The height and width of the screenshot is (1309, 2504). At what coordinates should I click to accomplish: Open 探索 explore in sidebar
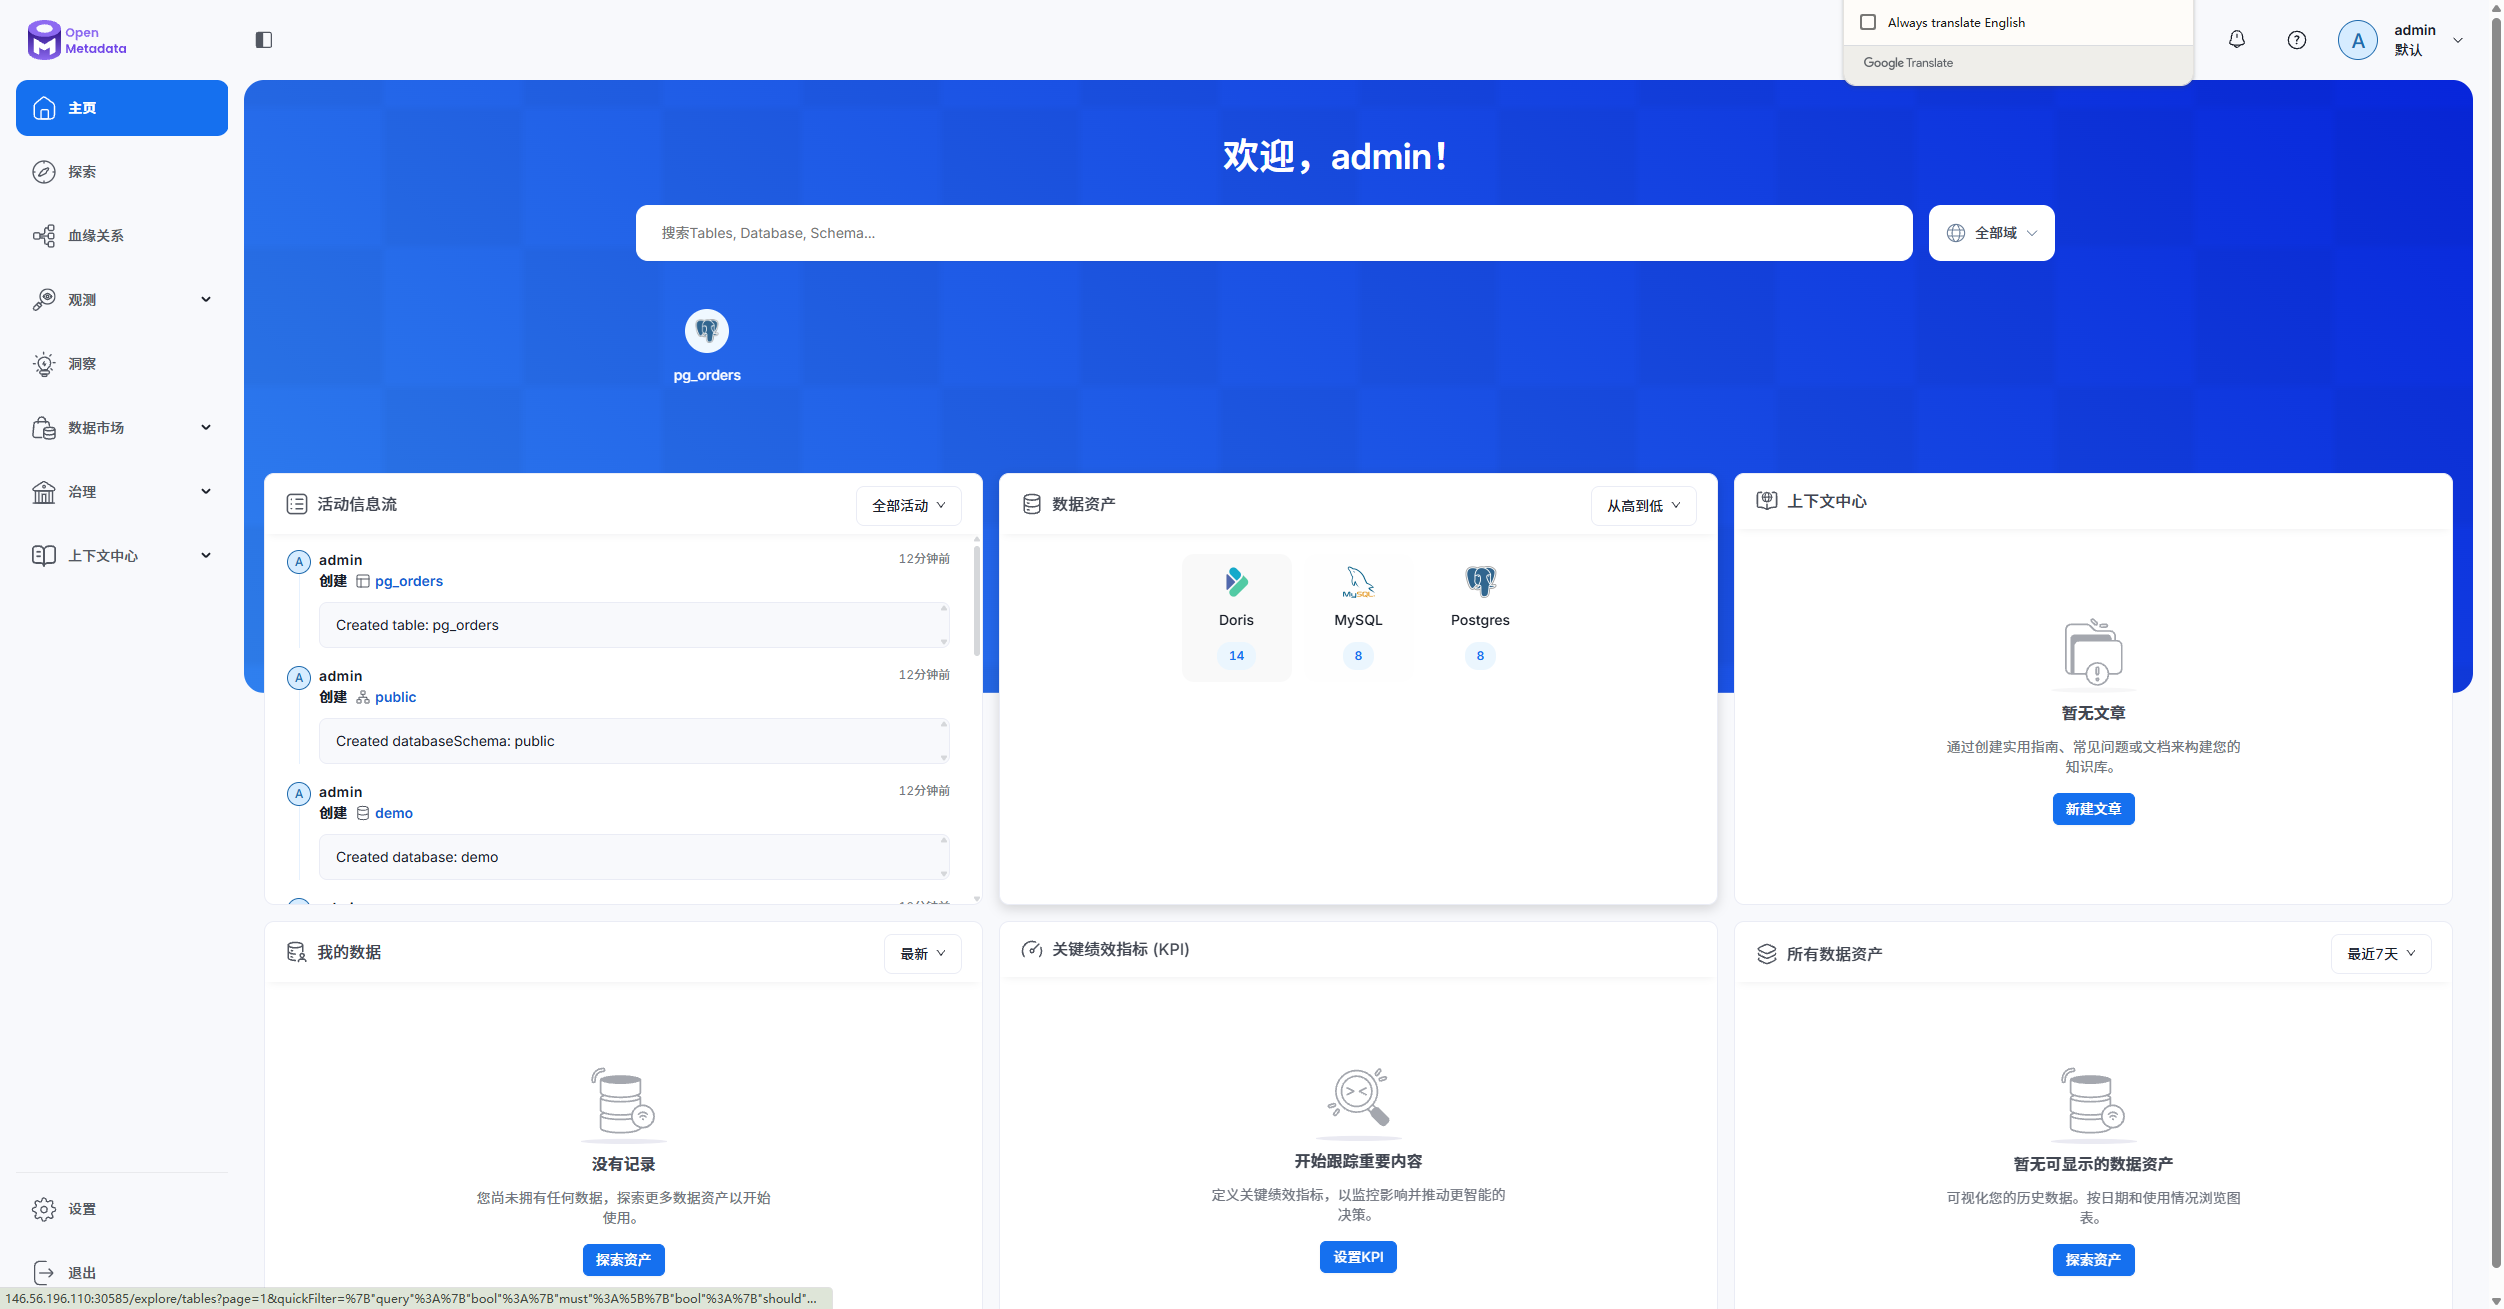(x=122, y=172)
